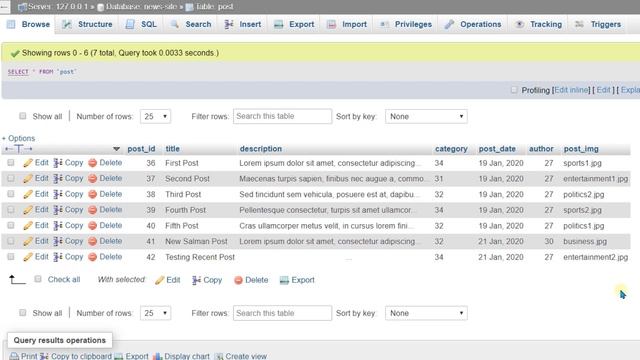Viewport: 640px width, 360px height.
Task: Expand the + Options link
Action: (18, 138)
